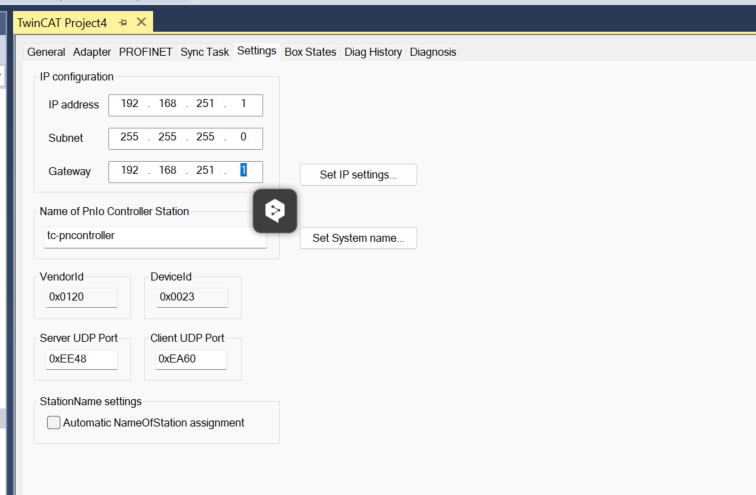The height and width of the screenshot is (495, 756).
Task: Click the Server UDP Port field
Action: 81,359
